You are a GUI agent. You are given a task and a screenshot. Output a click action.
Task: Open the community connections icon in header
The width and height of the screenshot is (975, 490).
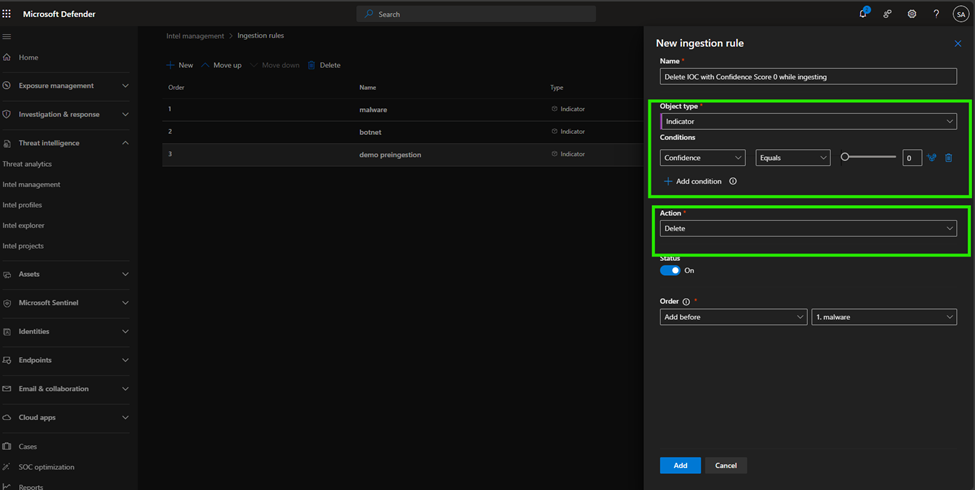pyautogui.click(x=887, y=14)
